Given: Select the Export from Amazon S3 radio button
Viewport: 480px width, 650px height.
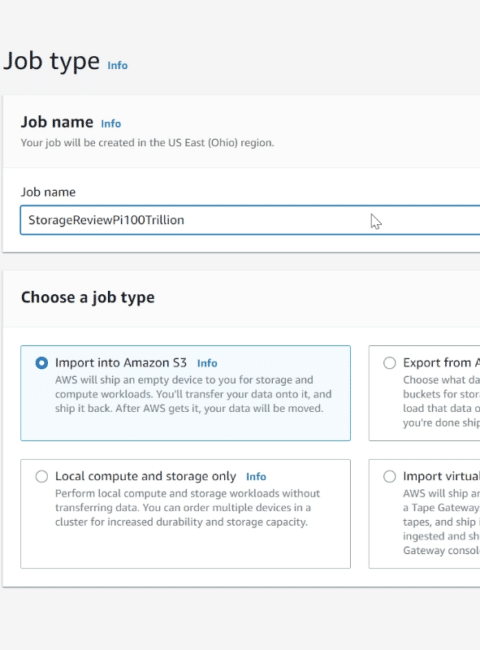Looking at the screenshot, I should pyautogui.click(x=389, y=363).
